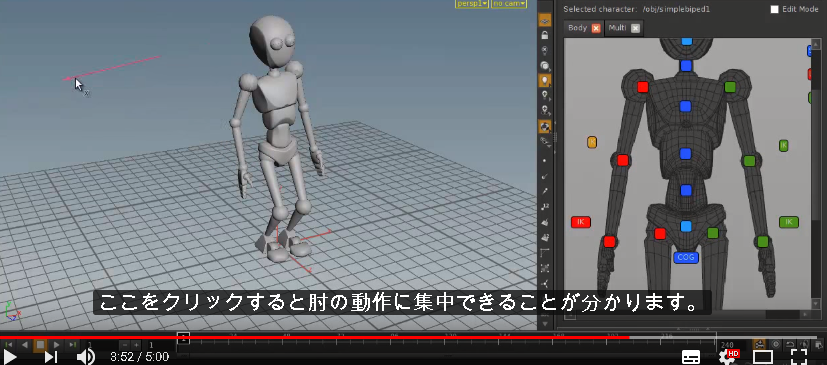Select the blue chest control

pyautogui.click(x=686, y=107)
